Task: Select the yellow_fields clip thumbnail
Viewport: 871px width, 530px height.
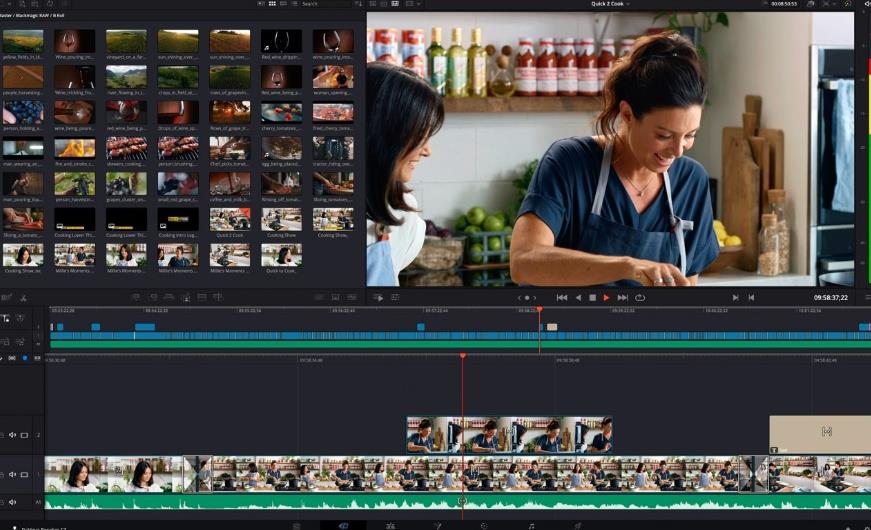Action: point(23,41)
